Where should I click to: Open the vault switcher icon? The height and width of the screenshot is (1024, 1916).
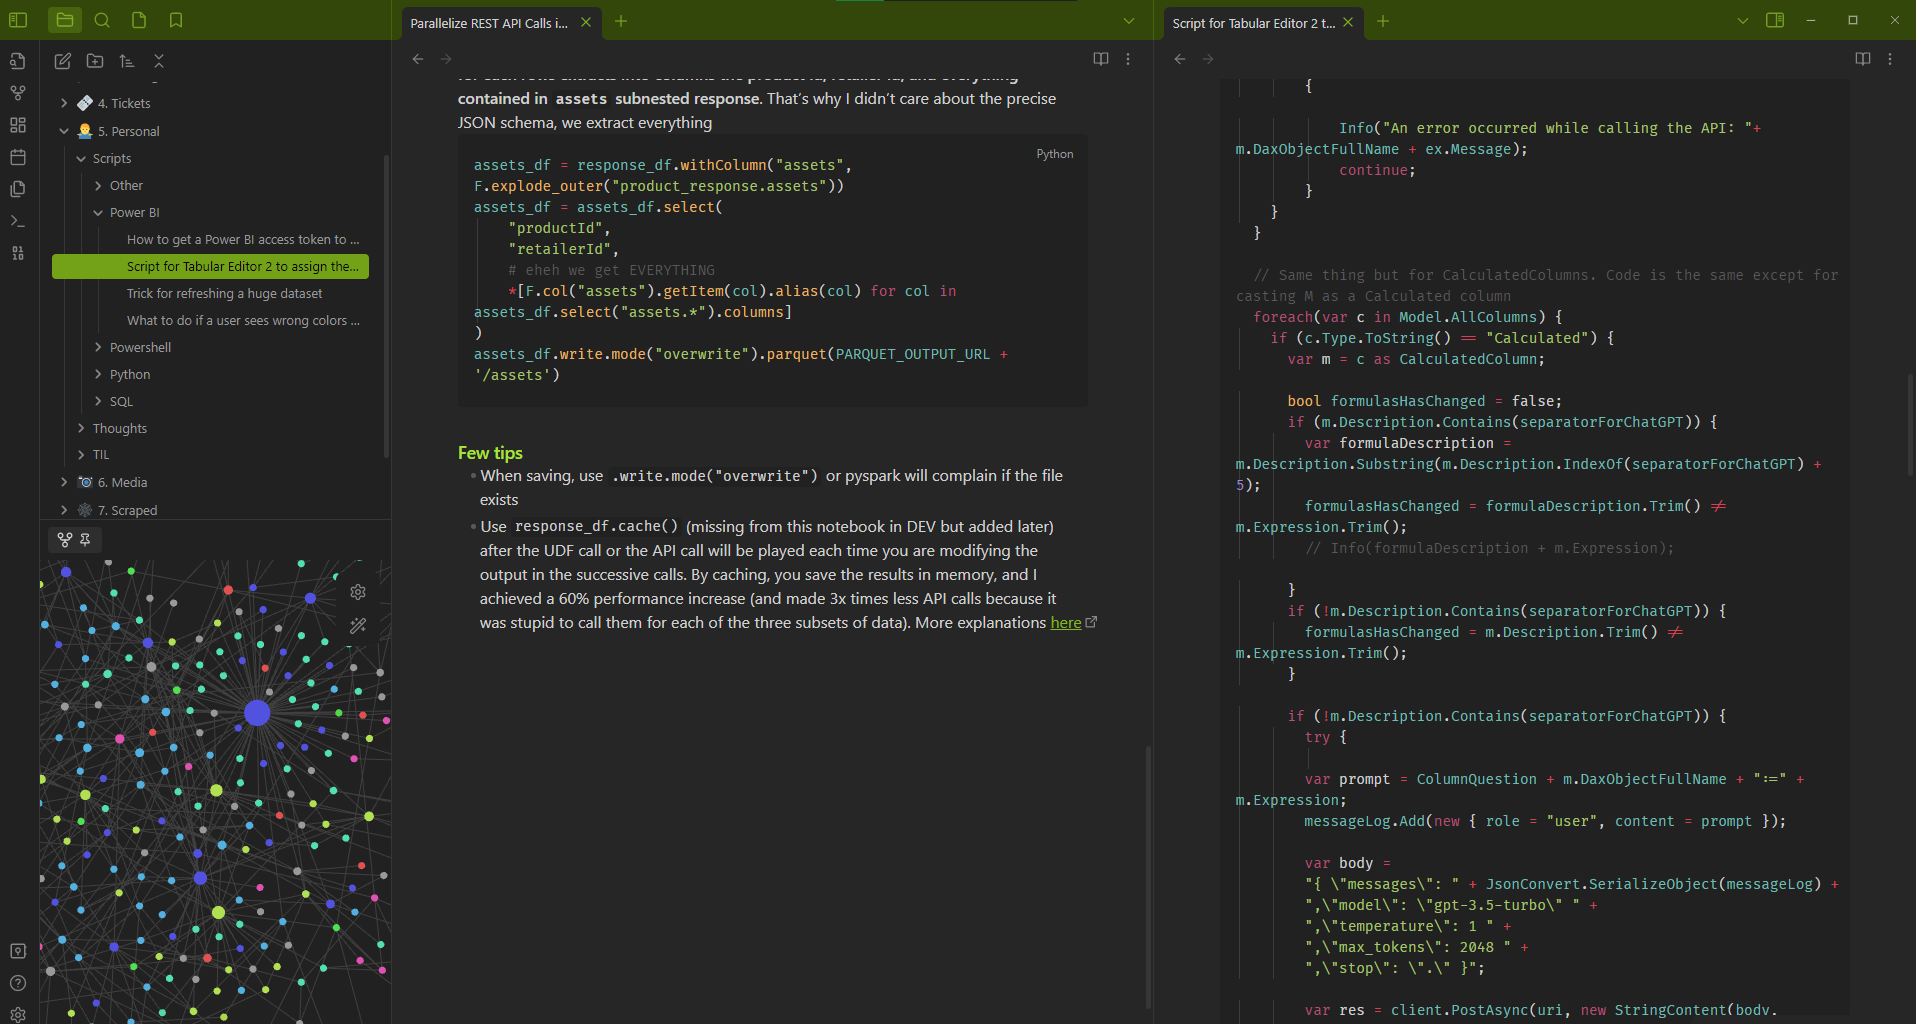(x=18, y=951)
